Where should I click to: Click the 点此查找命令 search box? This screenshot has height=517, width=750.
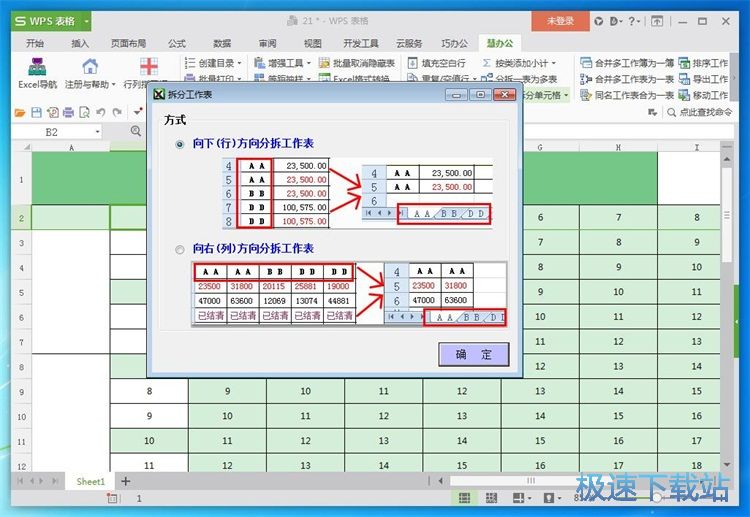pos(700,112)
